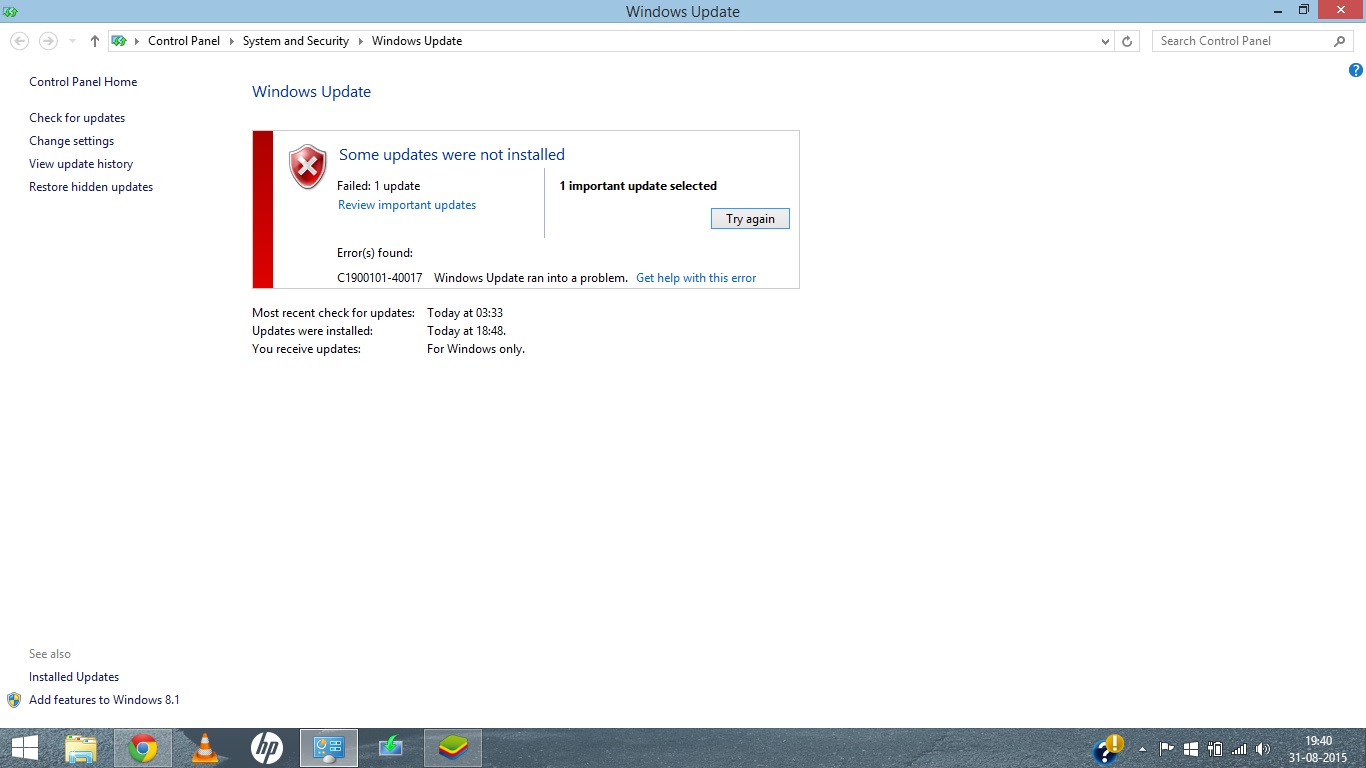This screenshot has height=768, width=1366.
Task: Expand chevron before Control Panel breadcrumb
Action: click(137, 41)
